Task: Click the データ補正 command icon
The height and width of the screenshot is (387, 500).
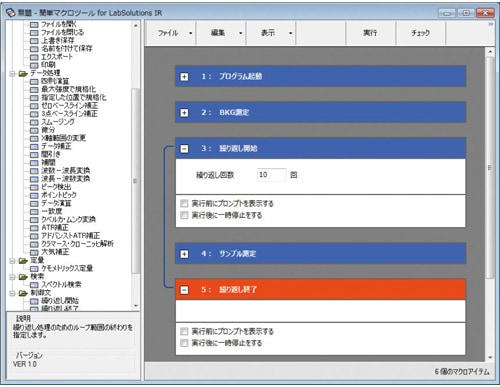Action: [34, 146]
